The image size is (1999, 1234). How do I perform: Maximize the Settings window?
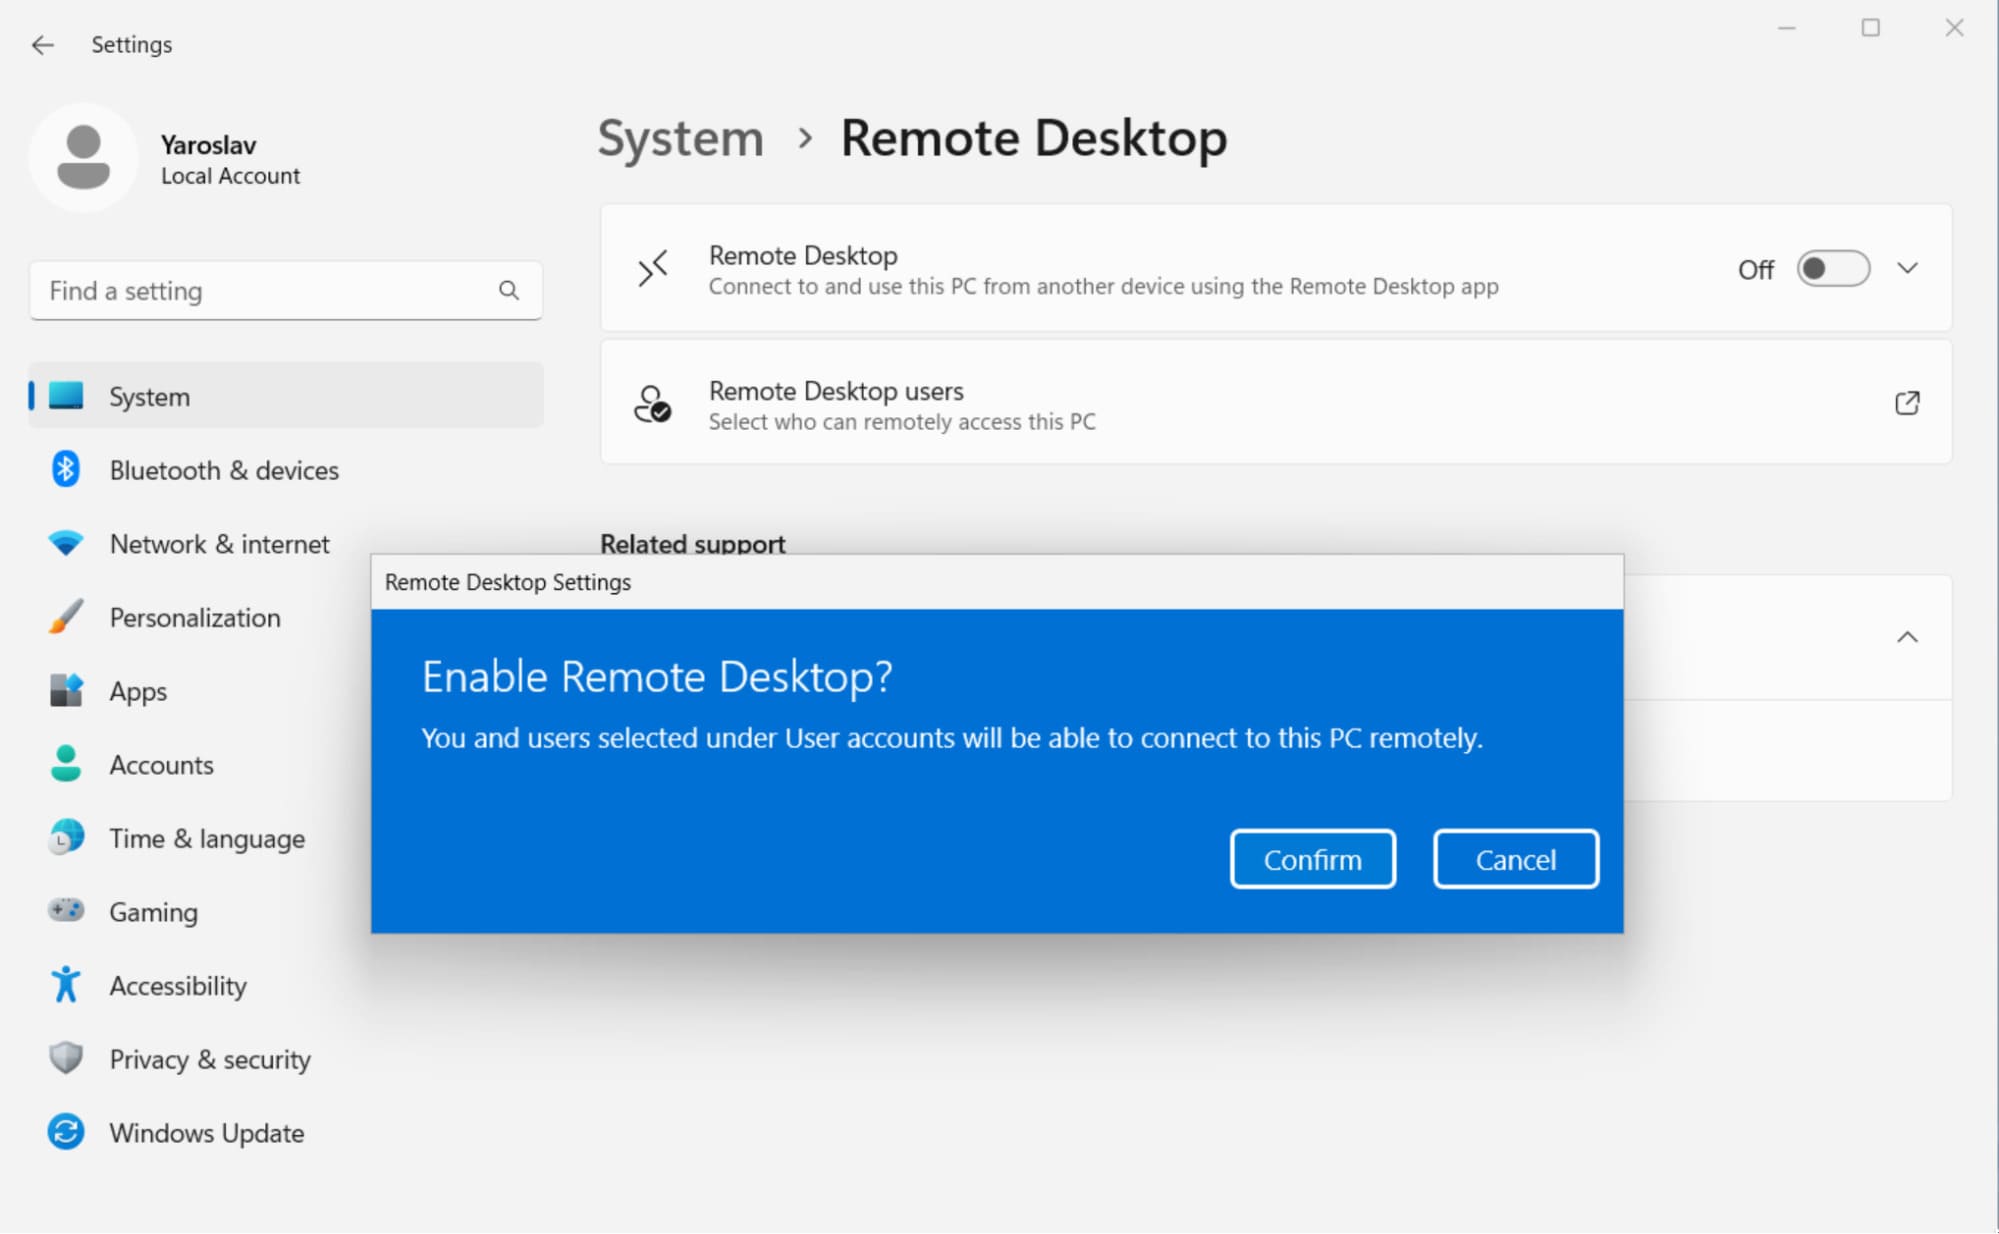1870,28
